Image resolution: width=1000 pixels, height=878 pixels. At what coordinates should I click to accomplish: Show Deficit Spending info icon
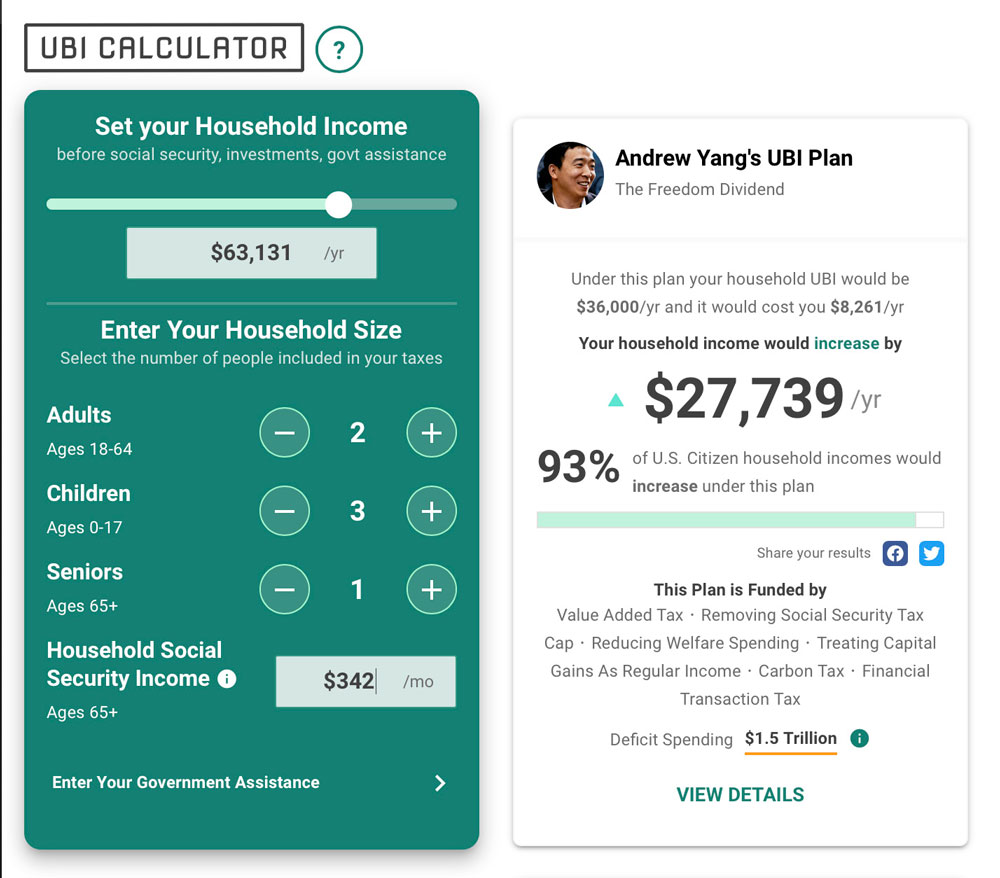[860, 738]
